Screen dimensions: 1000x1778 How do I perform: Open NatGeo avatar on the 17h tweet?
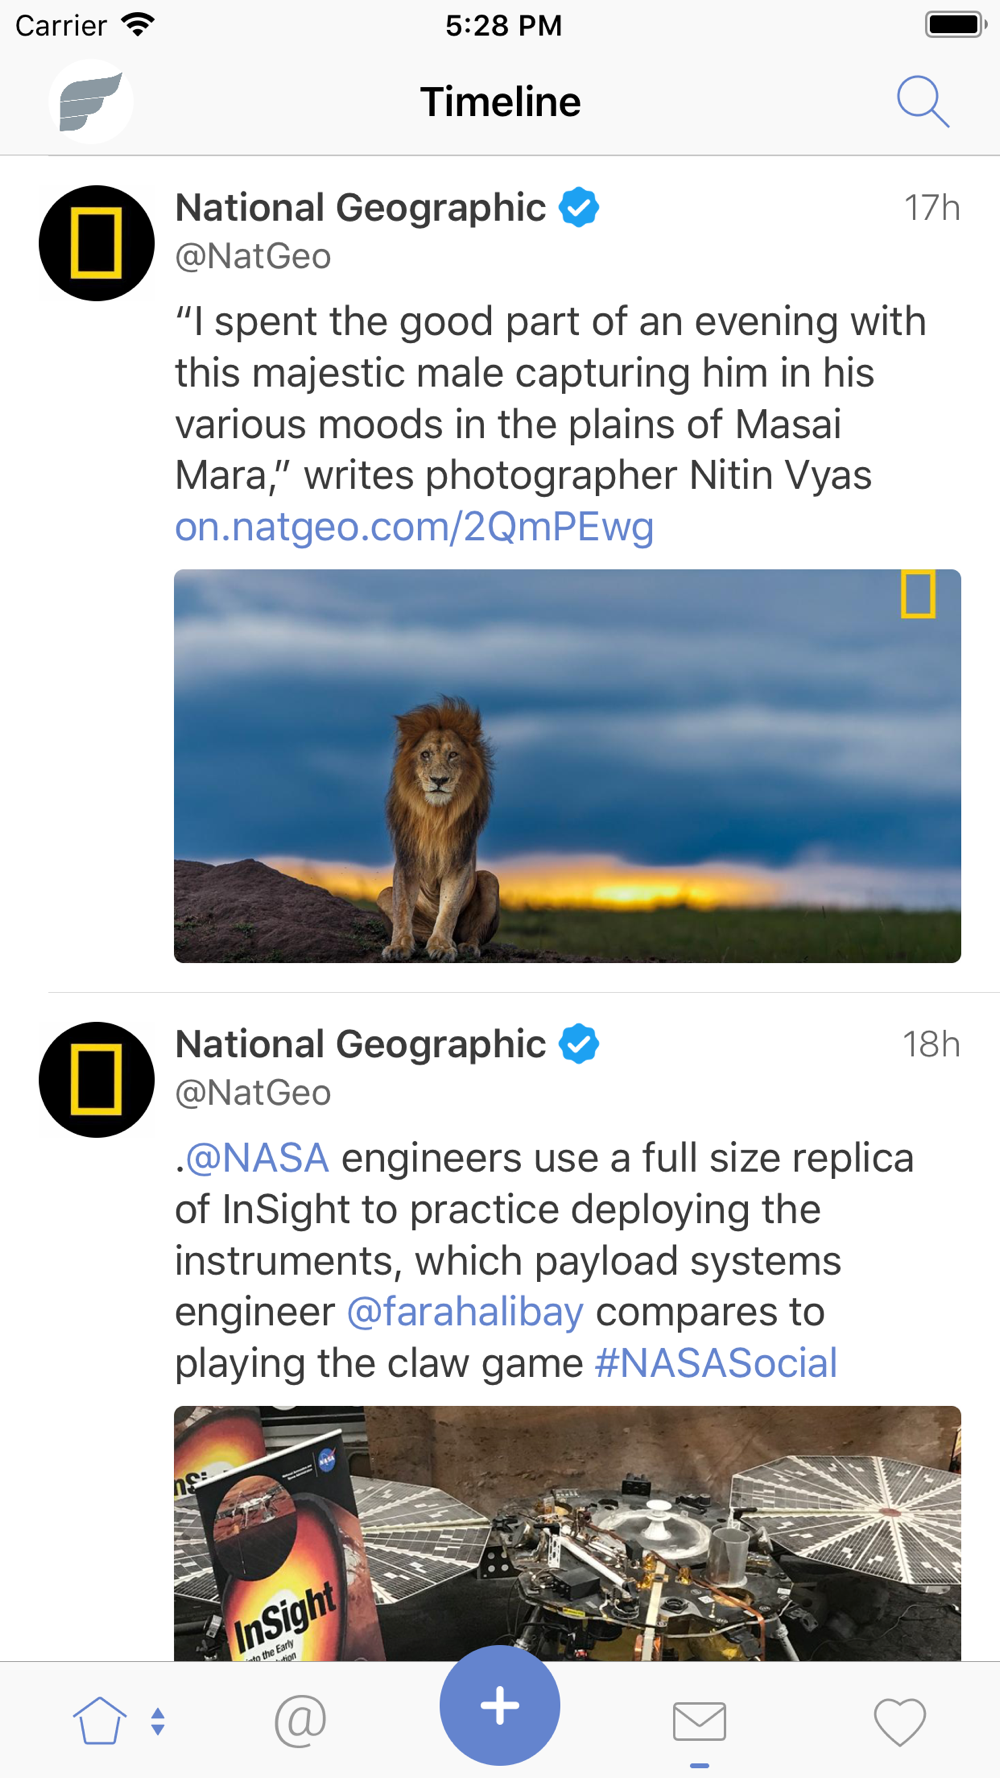(x=96, y=243)
